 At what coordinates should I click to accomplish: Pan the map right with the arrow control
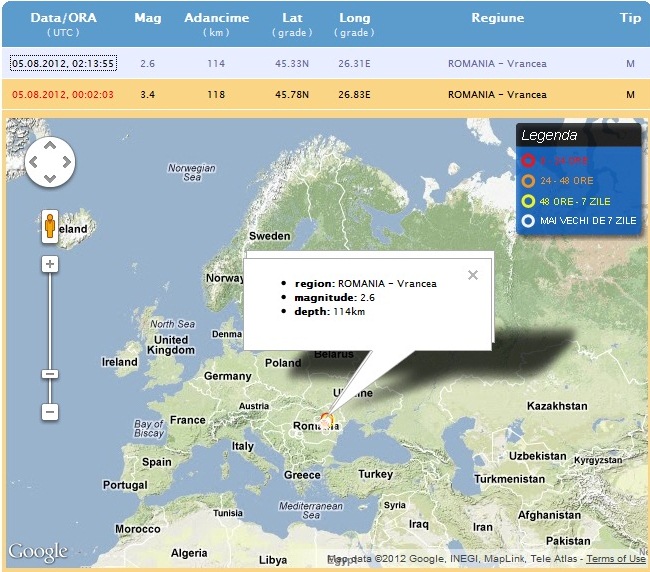tap(67, 162)
